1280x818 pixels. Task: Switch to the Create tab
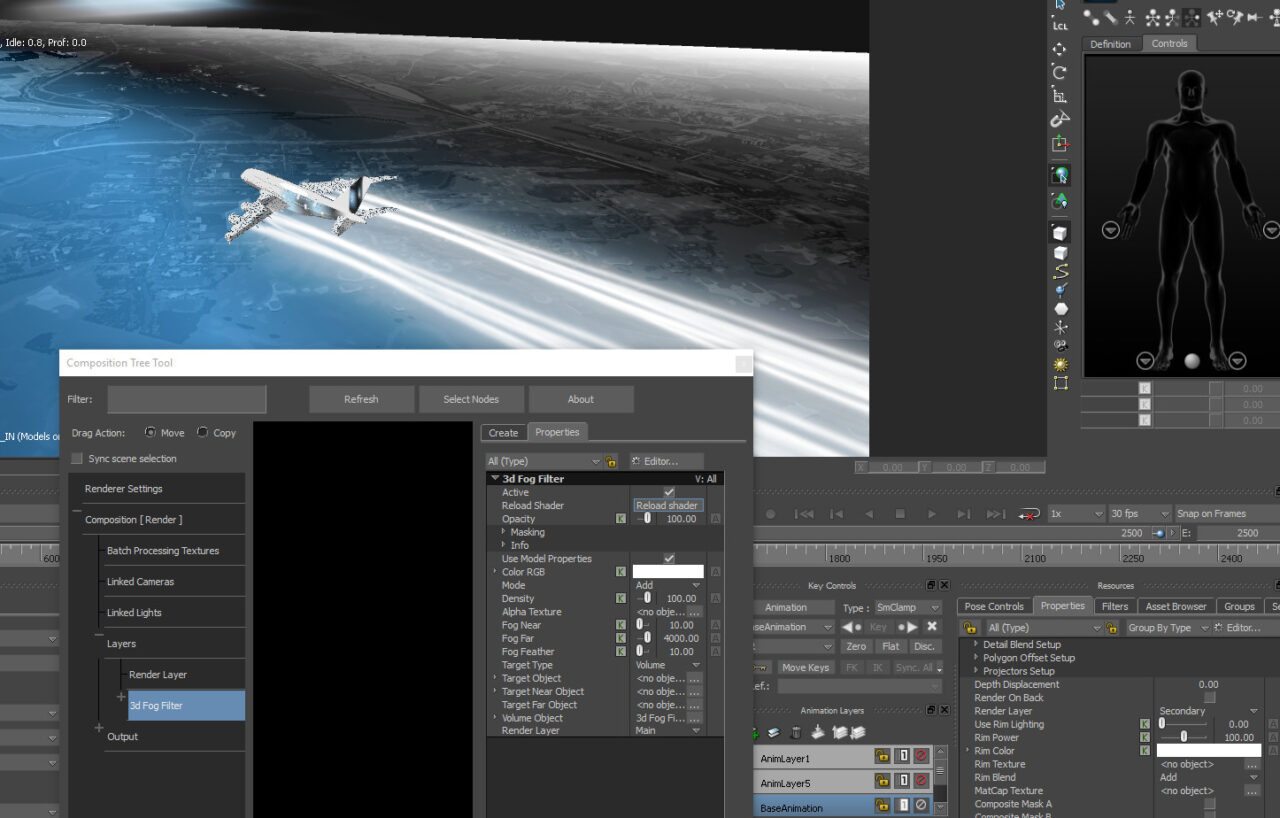pyautogui.click(x=503, y=433)
